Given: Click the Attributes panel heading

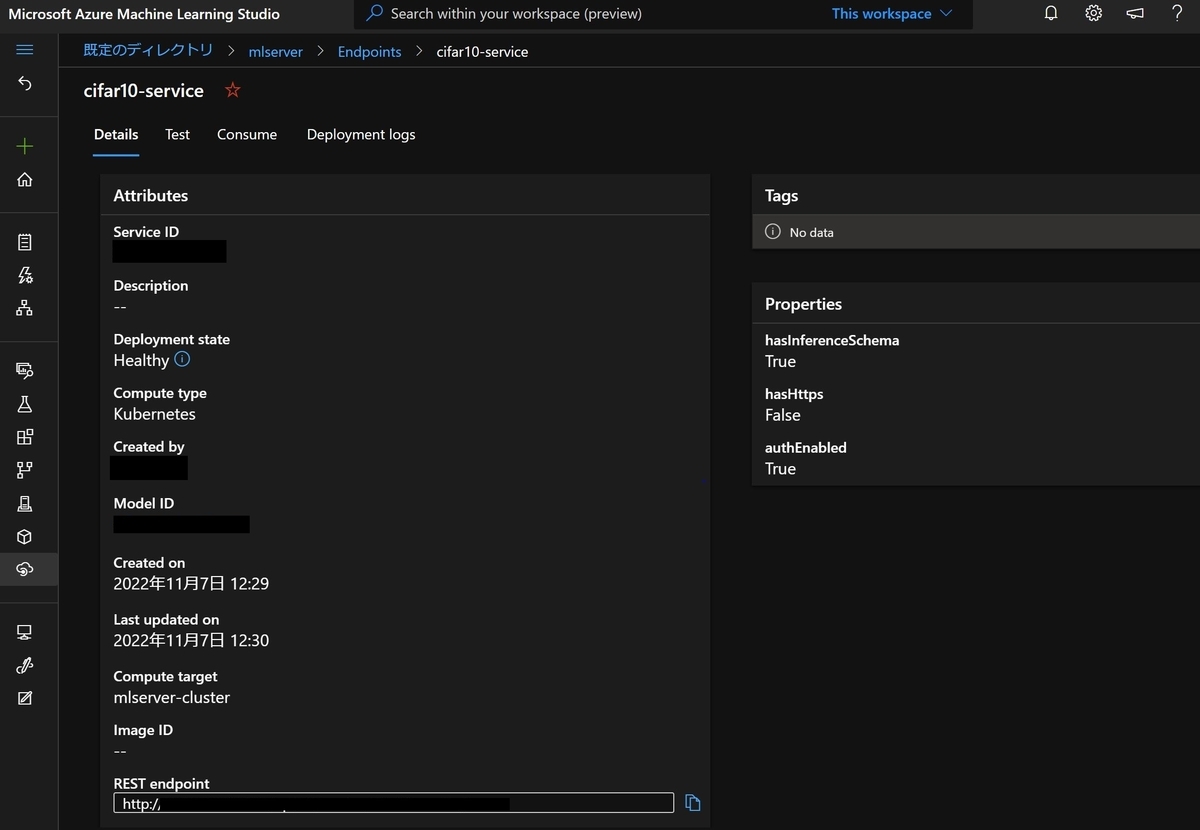Looking at the screenshot, I should tap(151, 196).
